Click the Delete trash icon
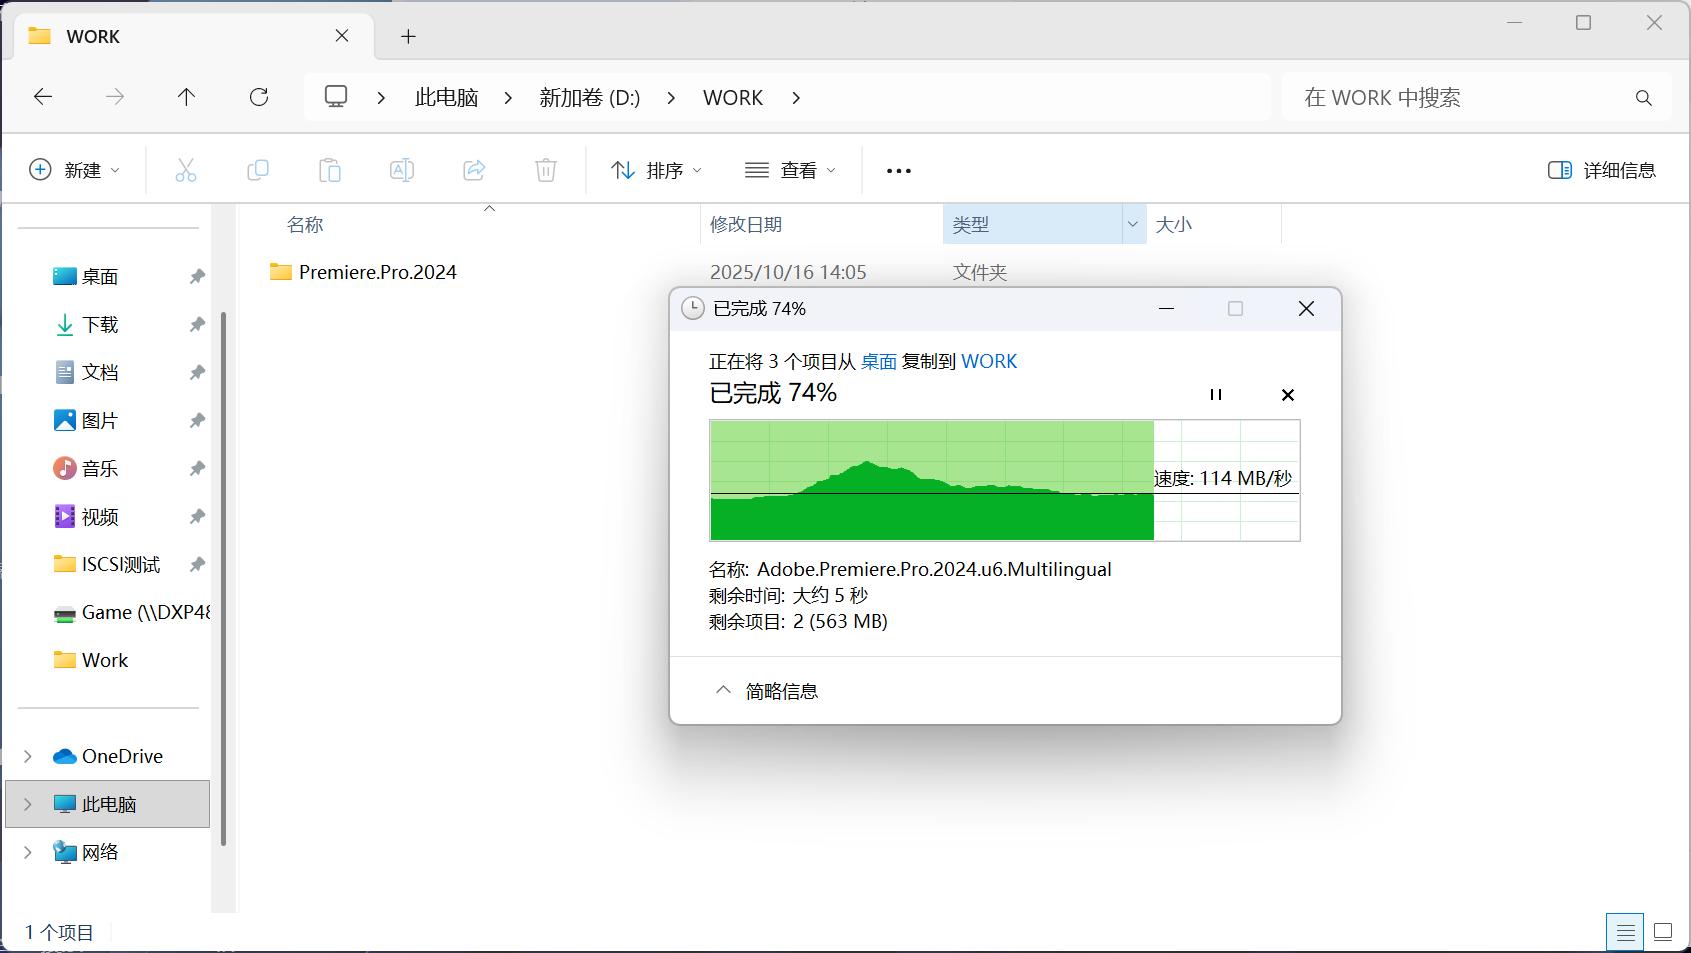Screen dimensions: 1691x953 (546, 170)
